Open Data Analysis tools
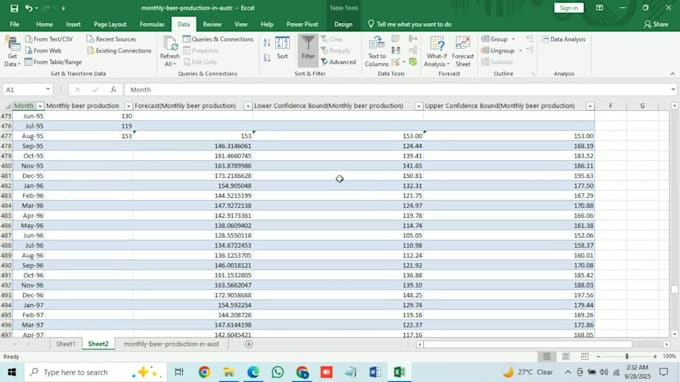This screenshot has height=382, width=680. pos(564,39)
